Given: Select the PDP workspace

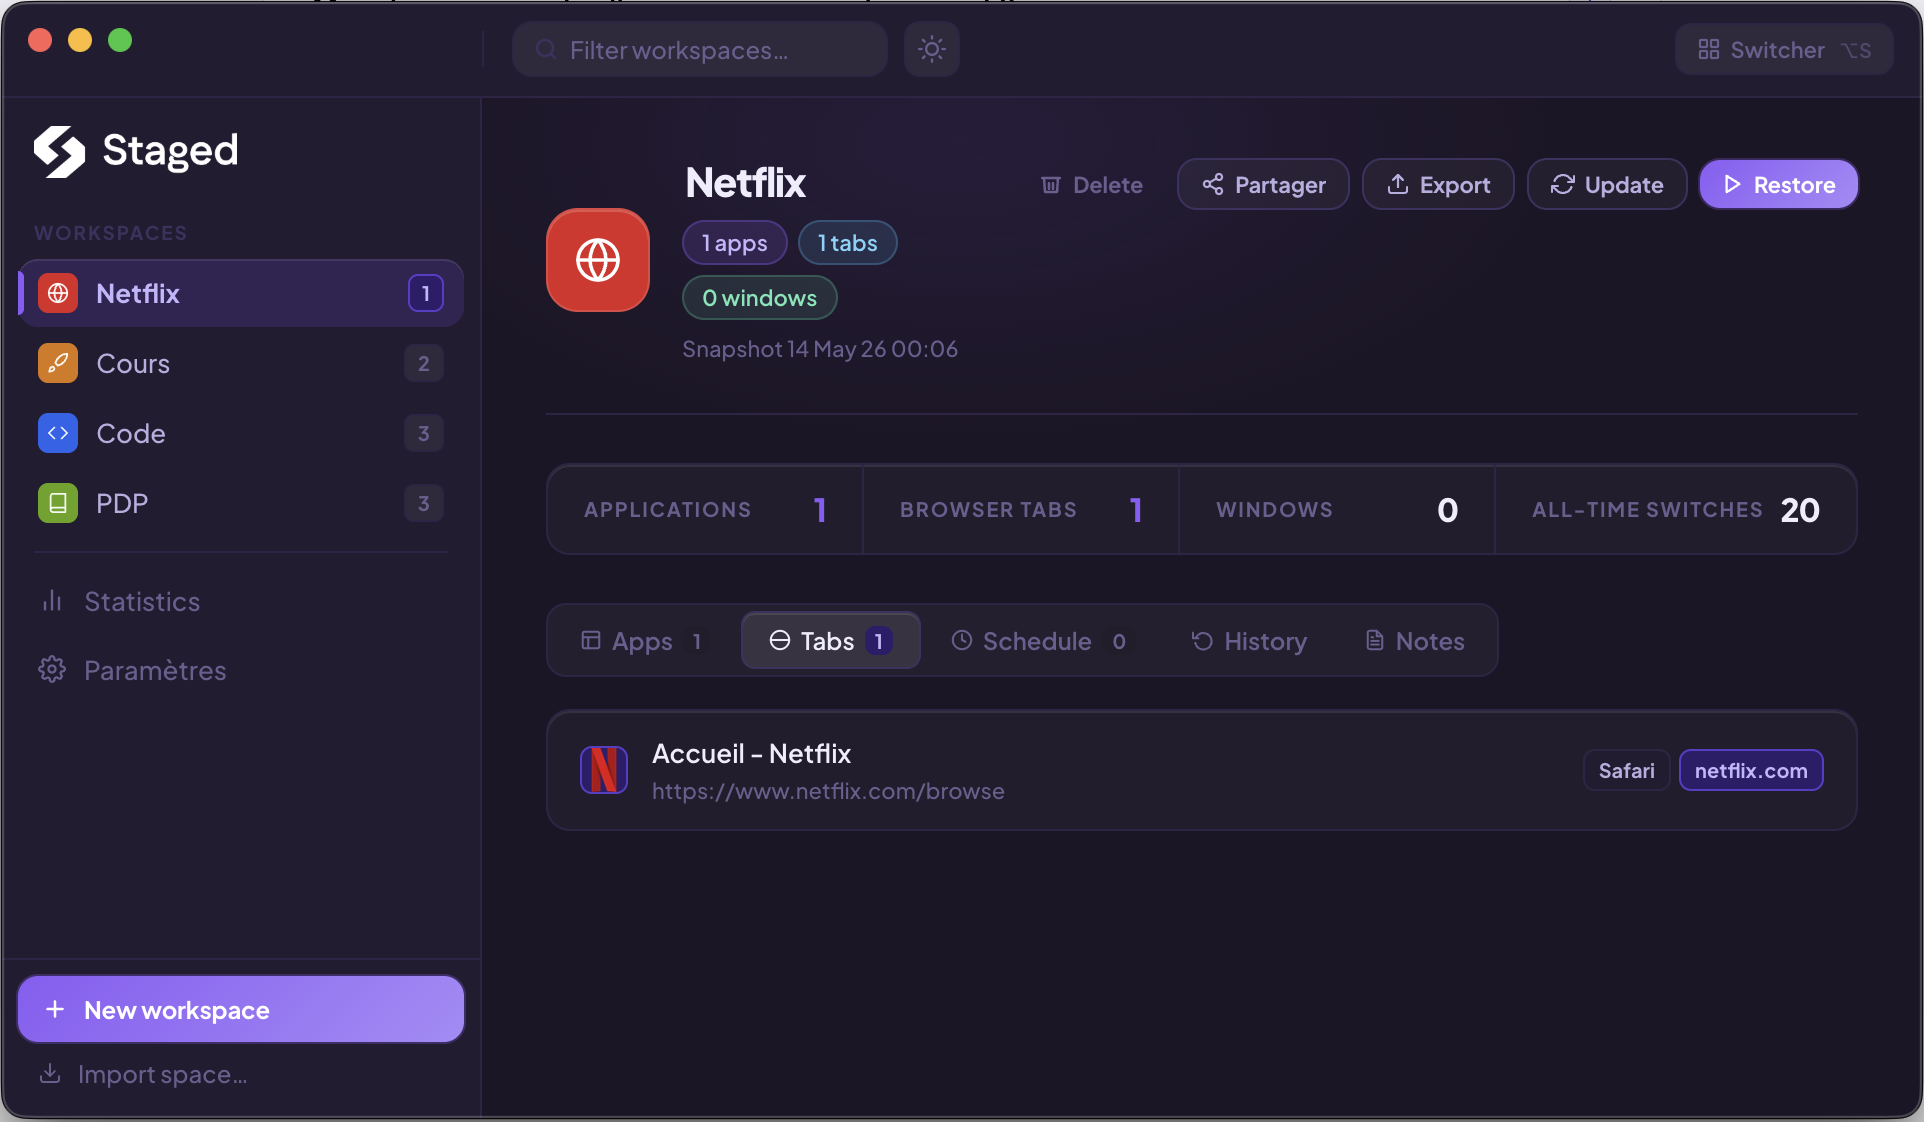Looking at the screenshot, I should (x=241, y=503).
